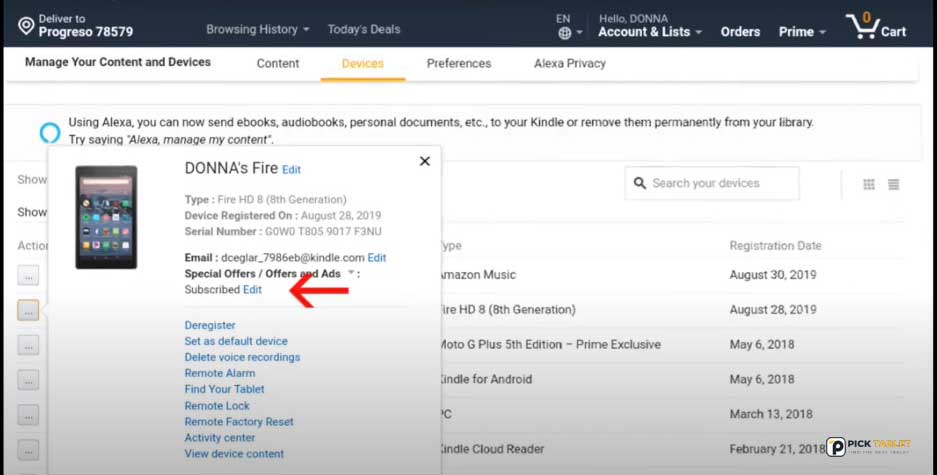Click the August 30, 2019 date cell
Screen dimensions: 937x475
(x=773, y=275)
